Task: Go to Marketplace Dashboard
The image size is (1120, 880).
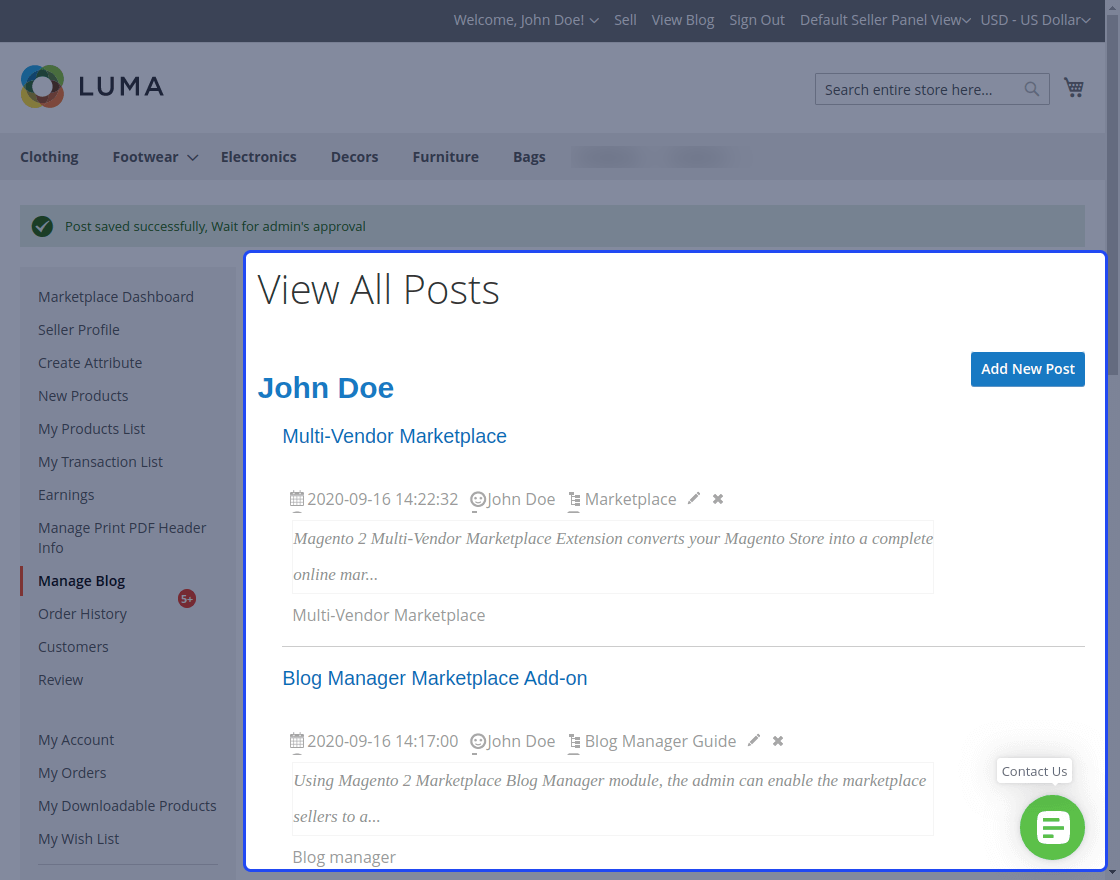Action: click(x=116, y=296)
